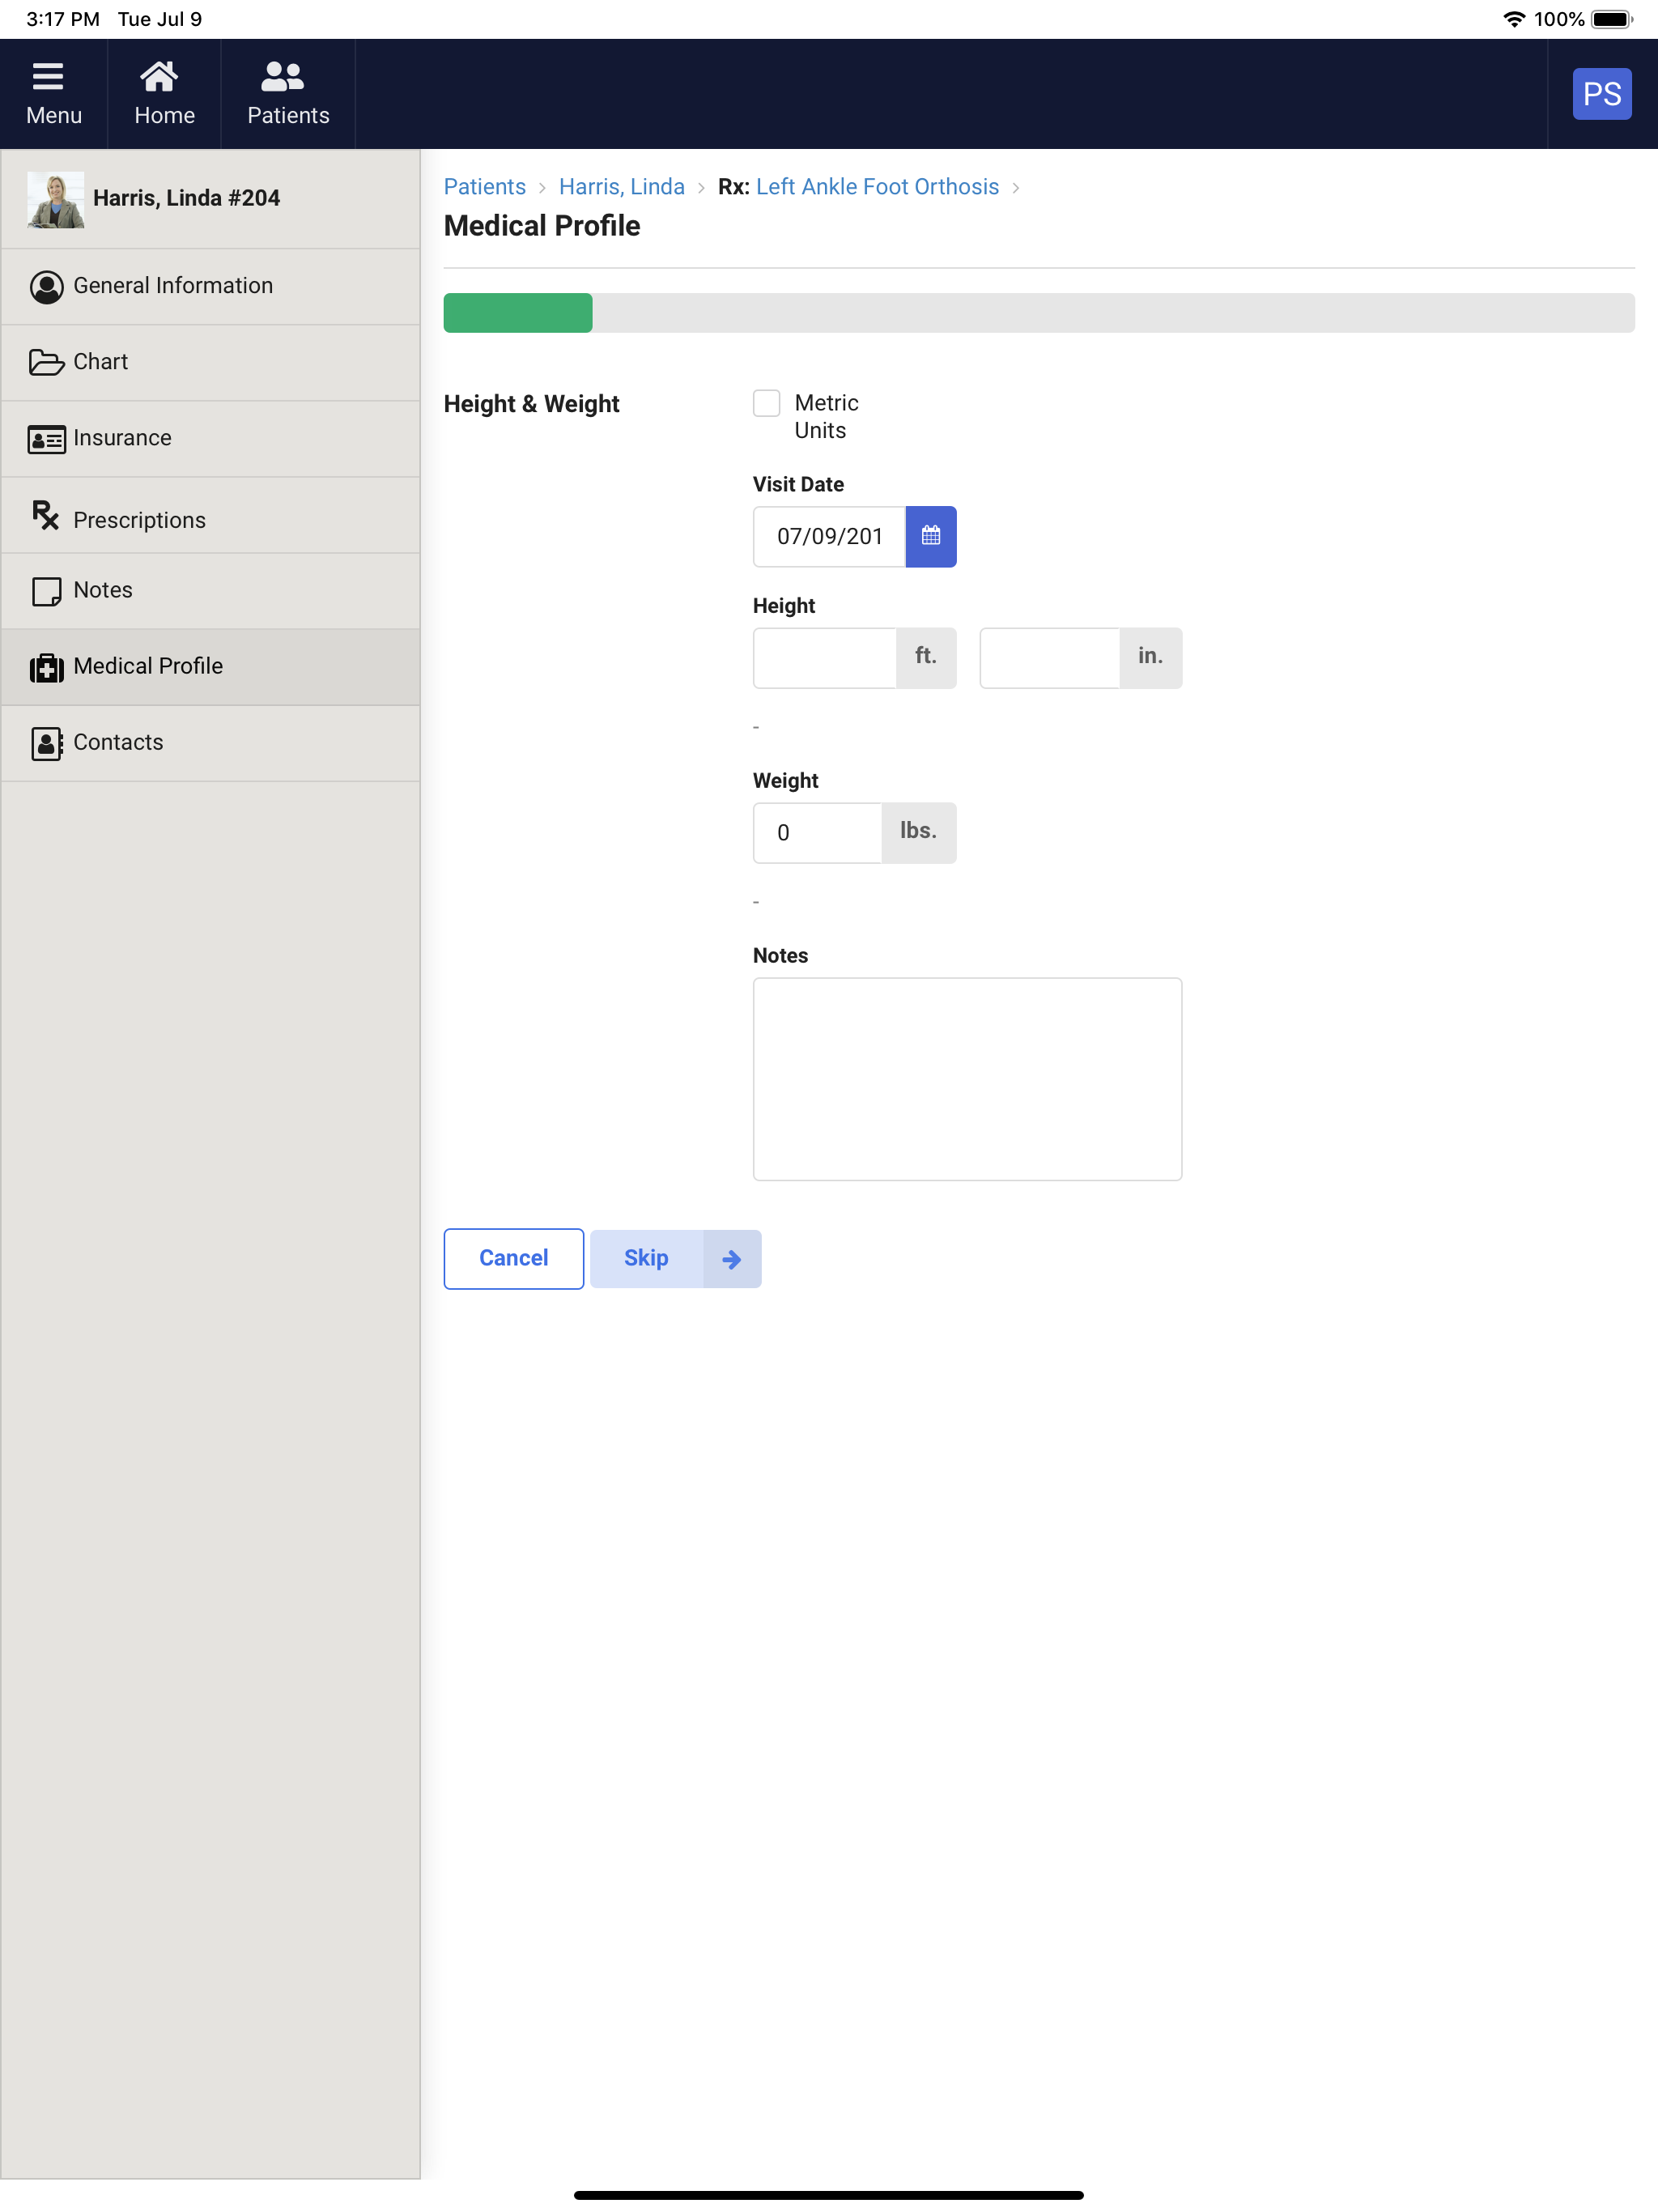Viewport: 1658px width, 2212px height.
Task: Follow the Harris, Linda breadcrumb link
Action: pos(622,187)
